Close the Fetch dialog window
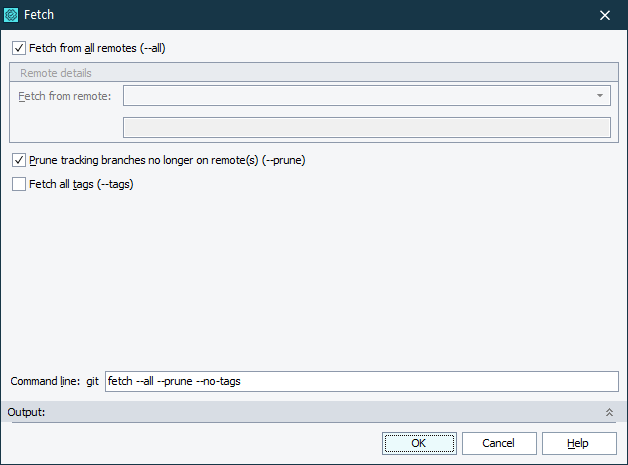 tap(604, 15)
